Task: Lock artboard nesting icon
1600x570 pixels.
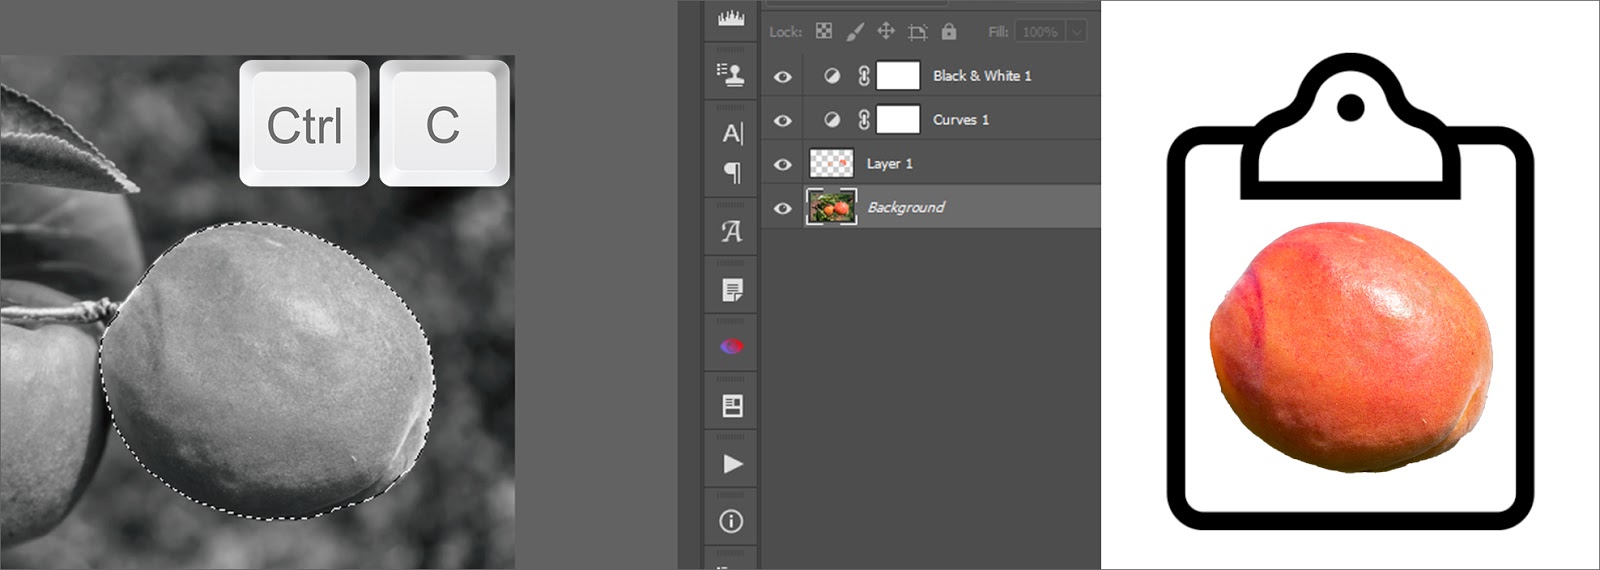Action: point(917,32)
